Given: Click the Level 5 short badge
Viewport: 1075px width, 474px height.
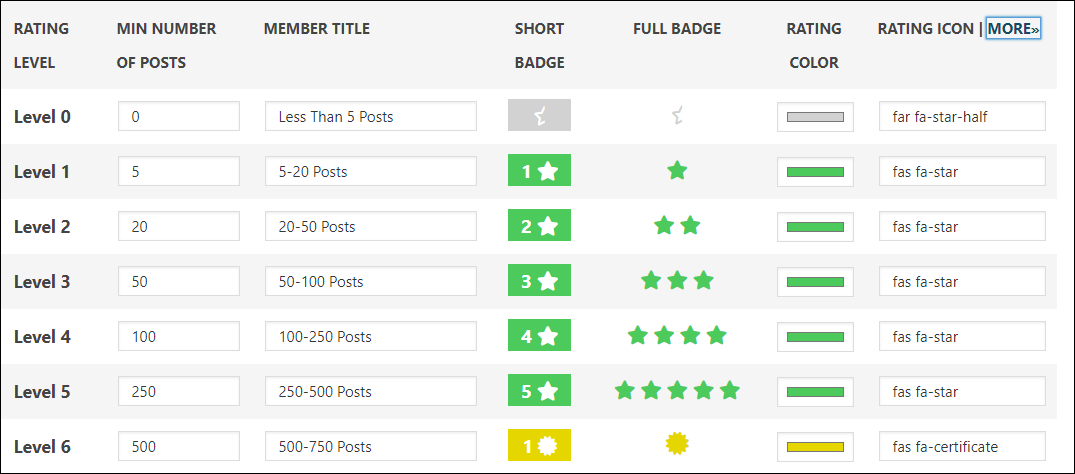Looking at the screenshot, I should point(539,391).
